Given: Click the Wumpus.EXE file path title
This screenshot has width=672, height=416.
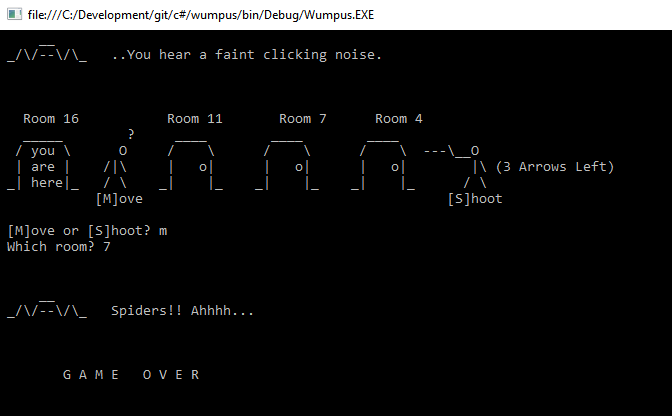Looking at the screenshot, I should point(201,15).
